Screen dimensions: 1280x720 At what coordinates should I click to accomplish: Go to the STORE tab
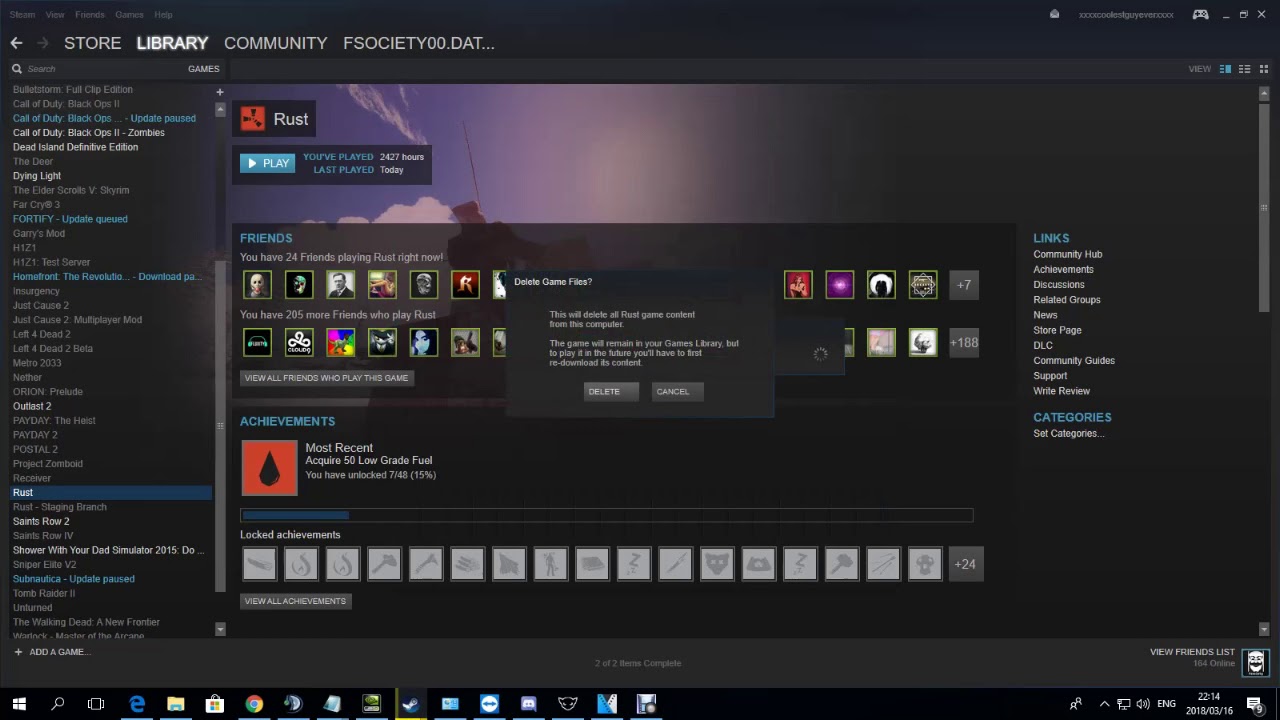(92, 43)
